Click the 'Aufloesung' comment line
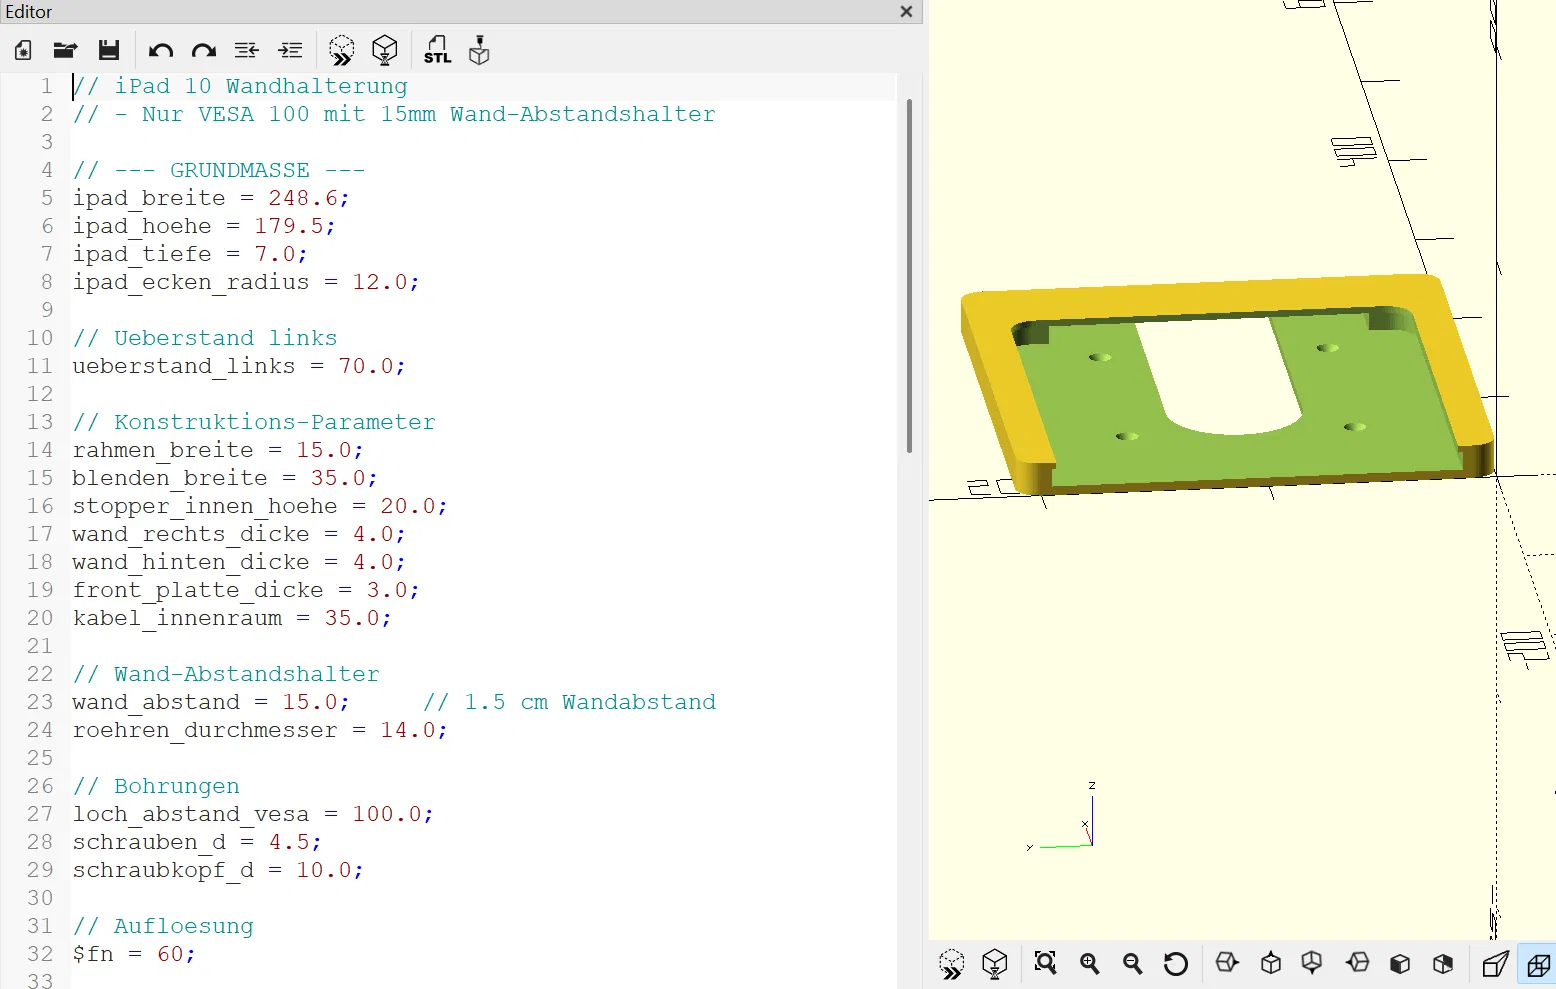Viewport: 1556px width, 989px height. click(163, 926)
